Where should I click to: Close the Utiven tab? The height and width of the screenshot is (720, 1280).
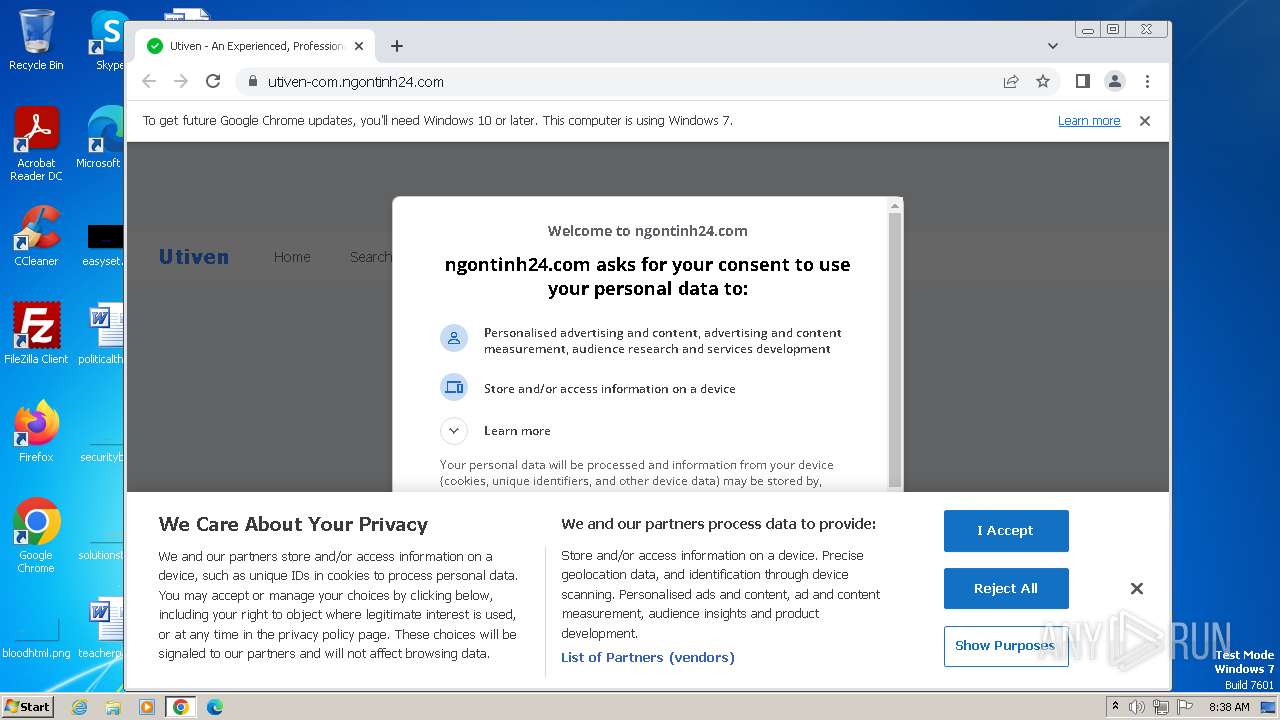[x=359, y=46]
